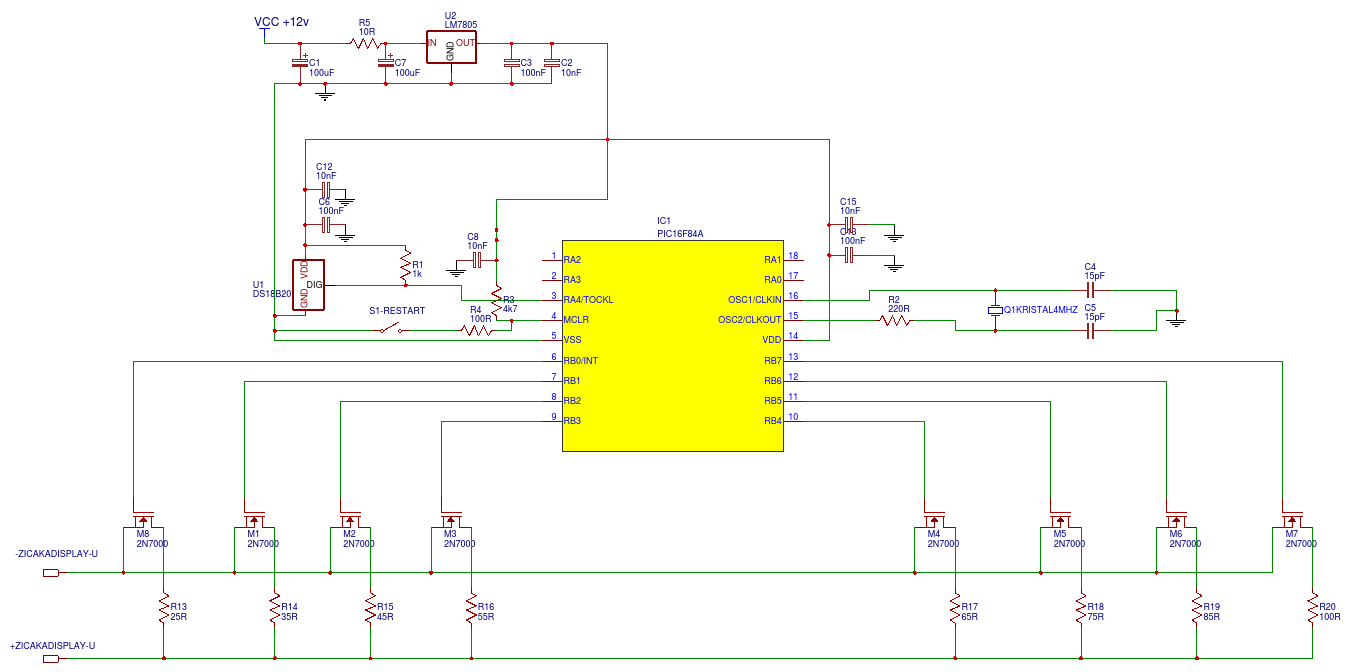Select the RB3 pin label
The width and height of the screenshot is (1356, 672).
[573, 420]
